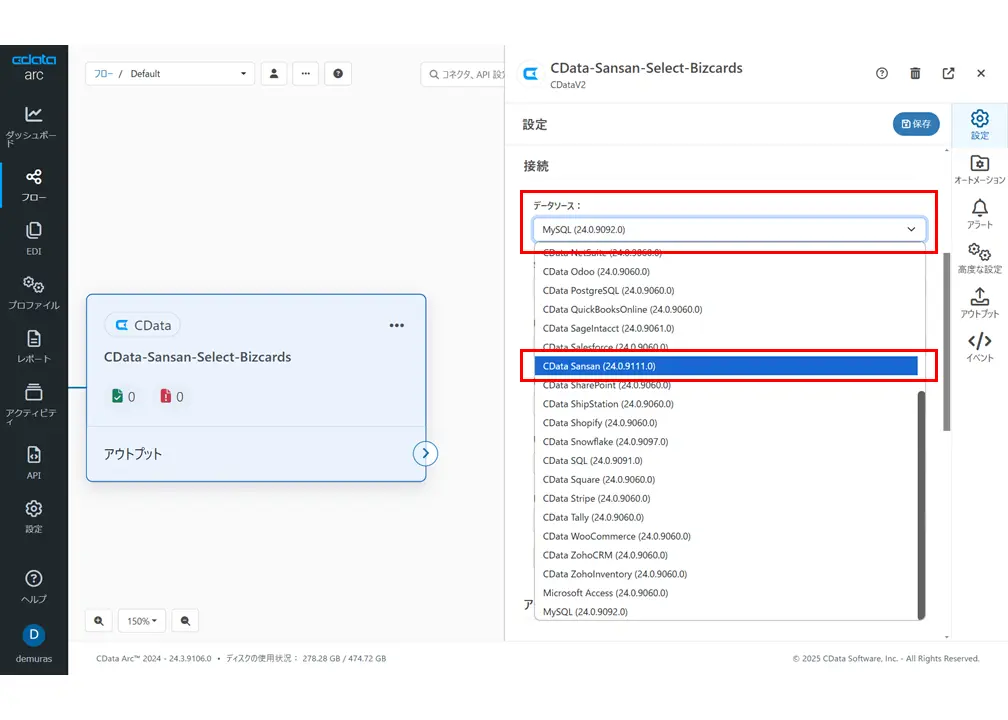Image resolution: width=1008 pixels, height=720 pixels.
Task: Select CData SharePoint from the list
Action: click(726, 385)
